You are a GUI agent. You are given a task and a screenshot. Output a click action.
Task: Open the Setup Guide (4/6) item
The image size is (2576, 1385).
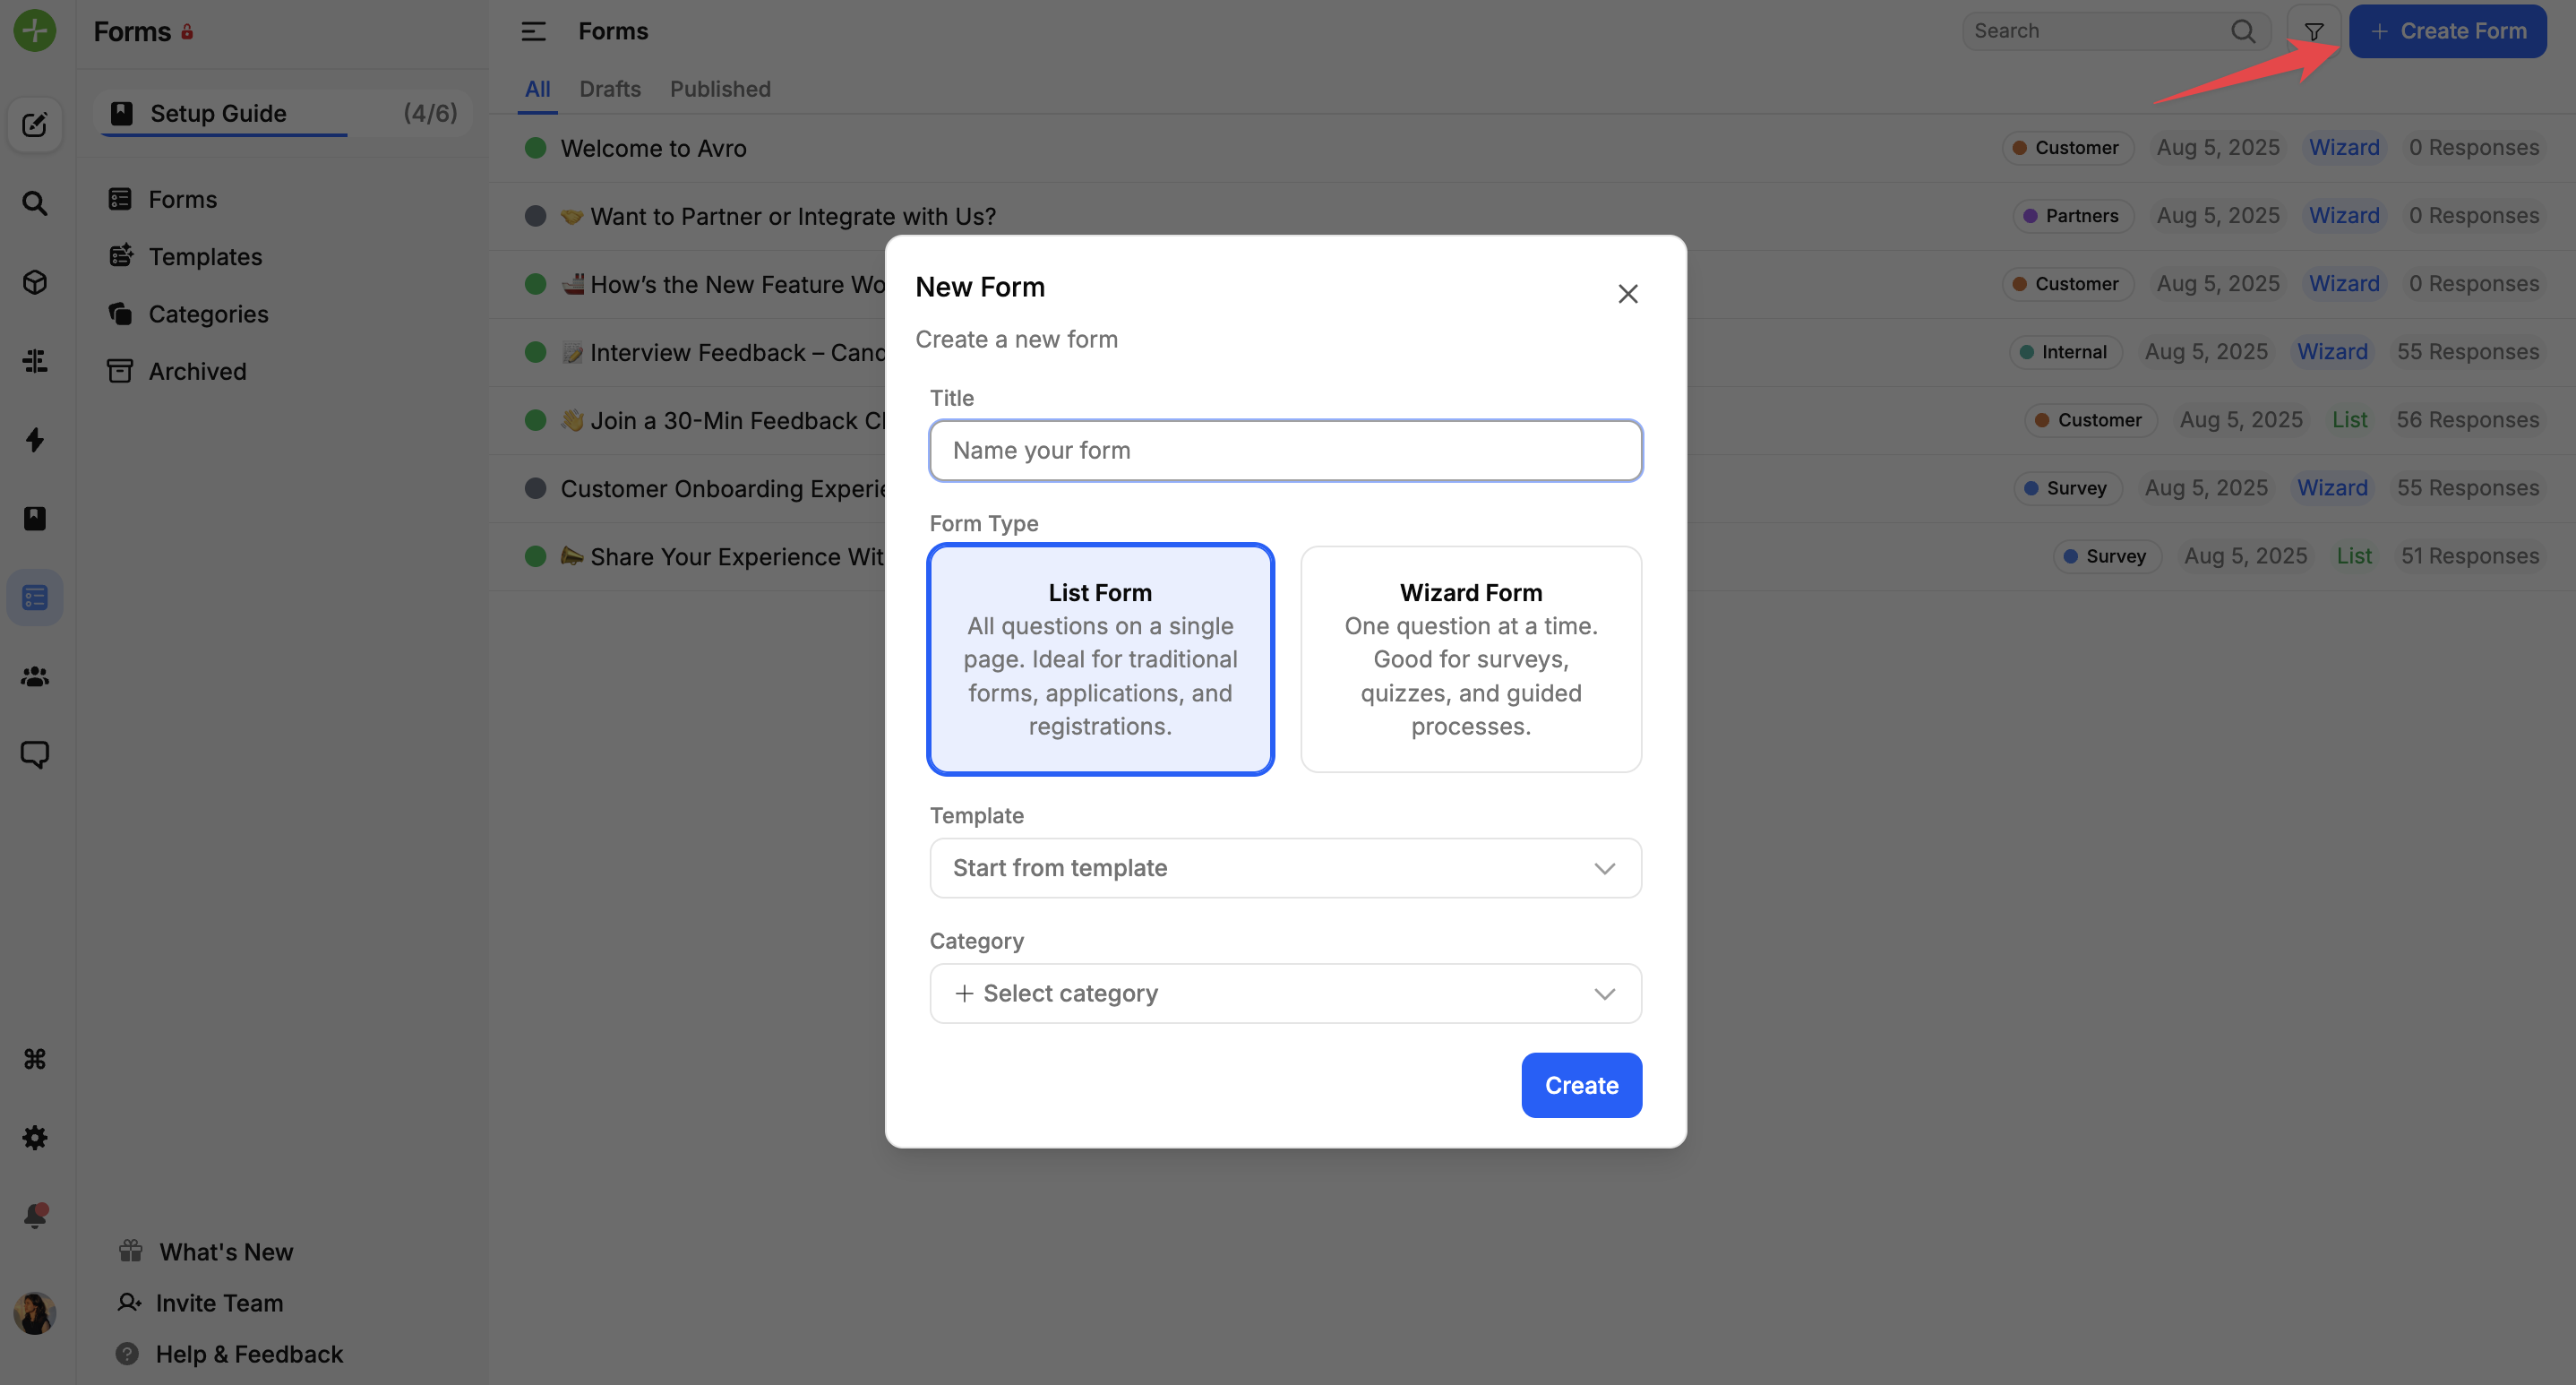tap(283, 113)
